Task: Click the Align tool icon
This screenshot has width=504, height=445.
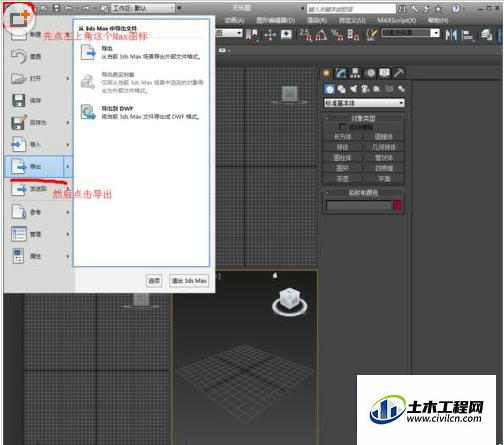Action: point(468,35)
